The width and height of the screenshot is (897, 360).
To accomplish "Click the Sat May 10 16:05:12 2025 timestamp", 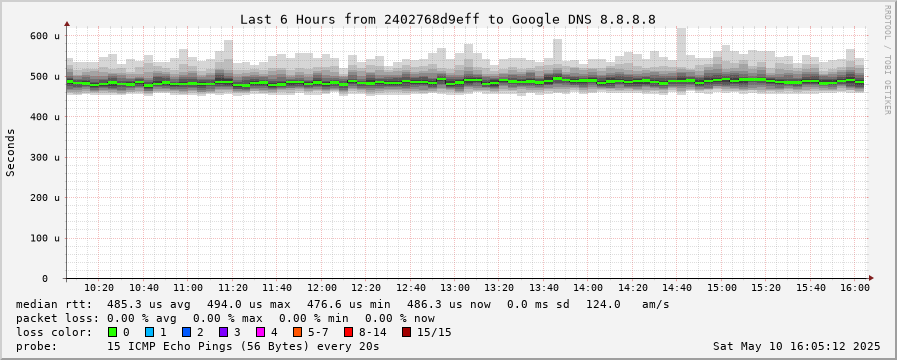I will [x=797, y=346].
